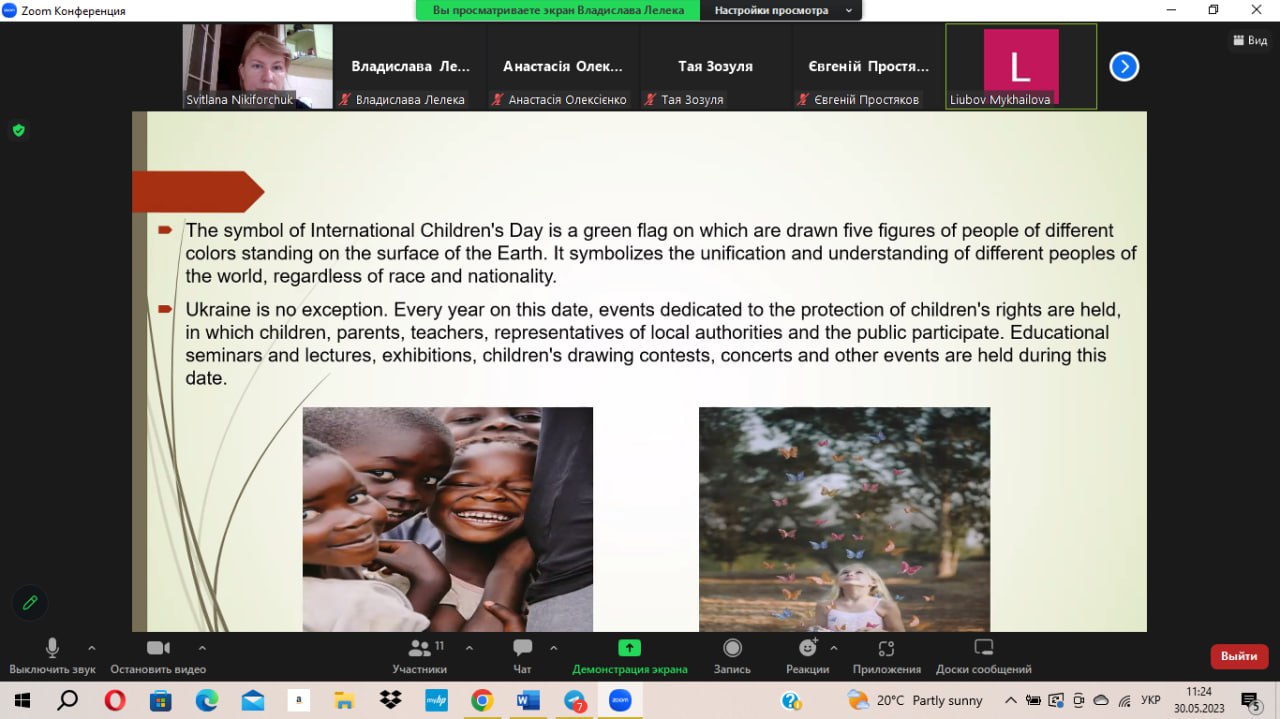1280x719 pixels.
Task: Open Microsoft Edge from taskbar
Action: coord(207,700)
